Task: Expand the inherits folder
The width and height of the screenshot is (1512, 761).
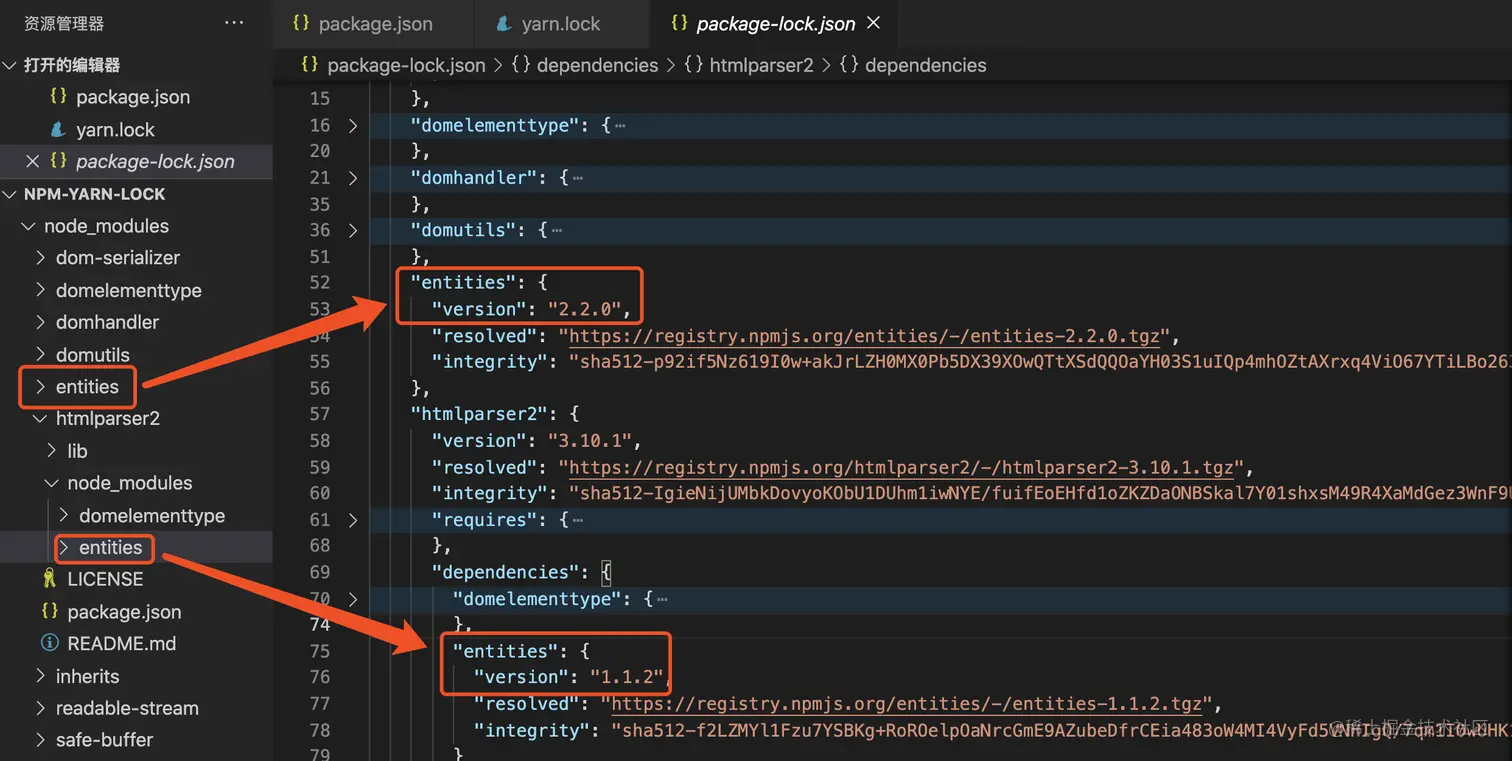Action: coord(40,676)
